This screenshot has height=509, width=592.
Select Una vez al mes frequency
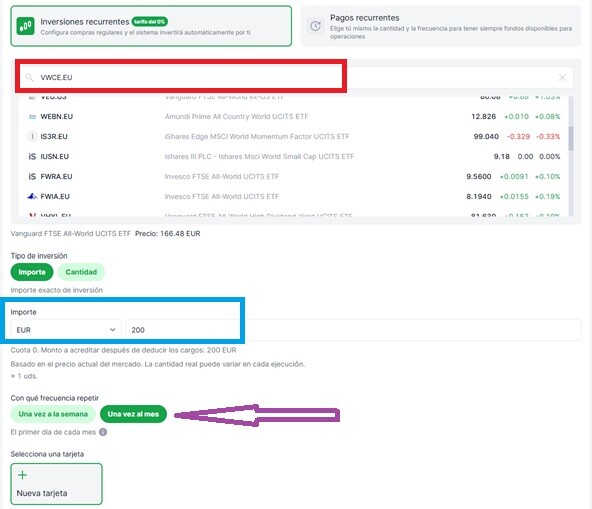(133, 414)
